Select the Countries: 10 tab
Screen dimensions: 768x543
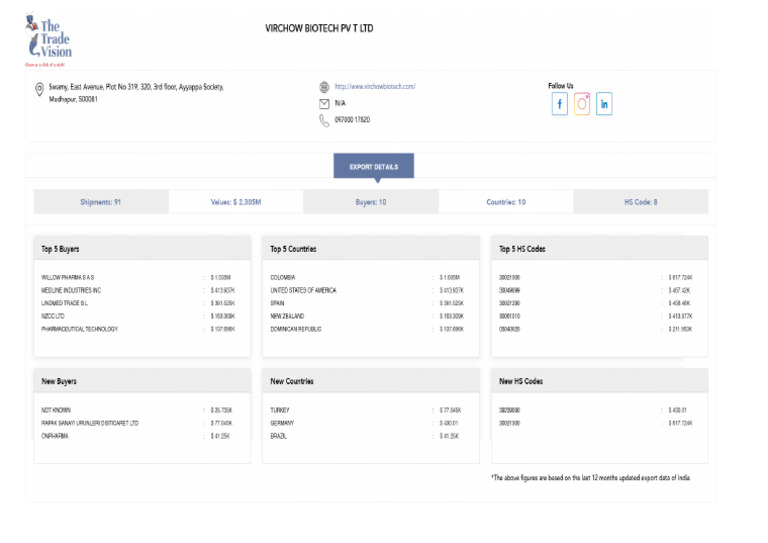pos(506,202)
